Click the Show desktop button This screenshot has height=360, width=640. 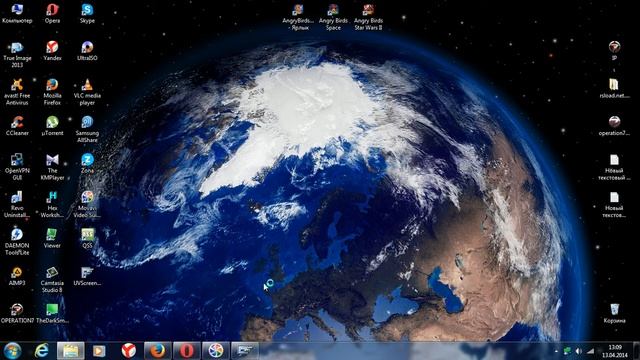point(636,351)
